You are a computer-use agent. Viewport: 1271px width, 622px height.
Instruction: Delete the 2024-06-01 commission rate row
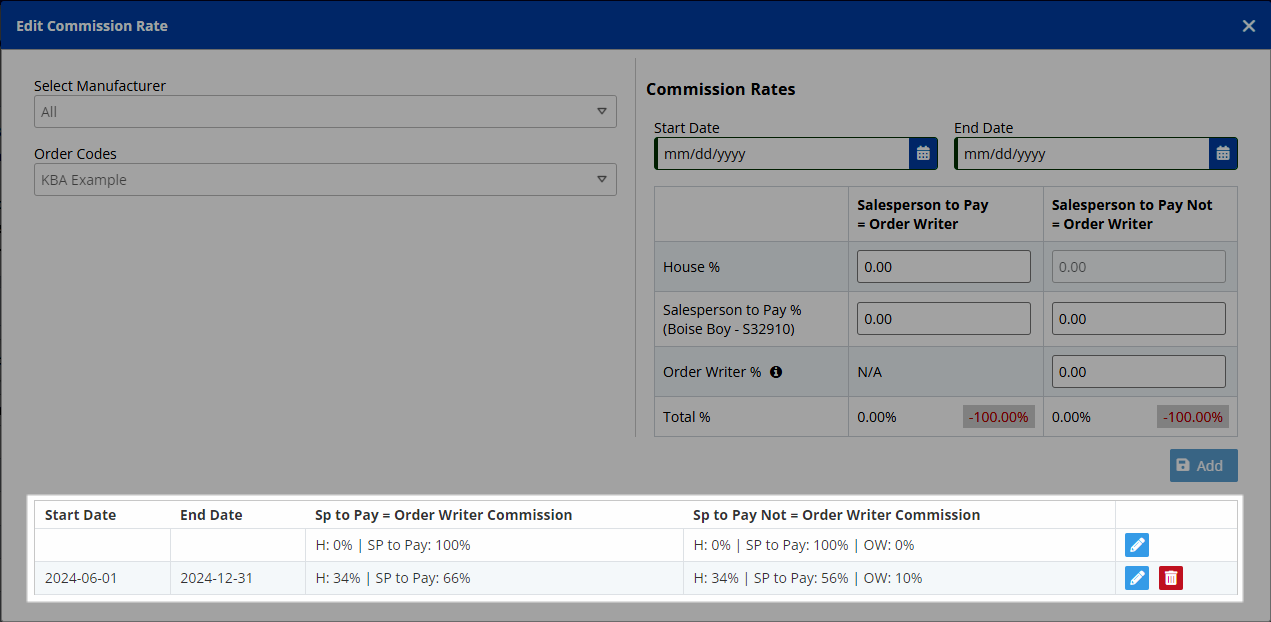[x=1171, y=578]
